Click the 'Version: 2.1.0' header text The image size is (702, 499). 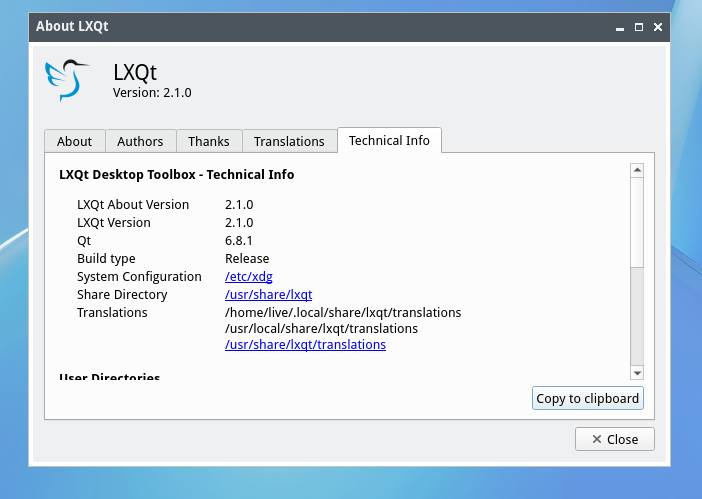coord(152,93)
